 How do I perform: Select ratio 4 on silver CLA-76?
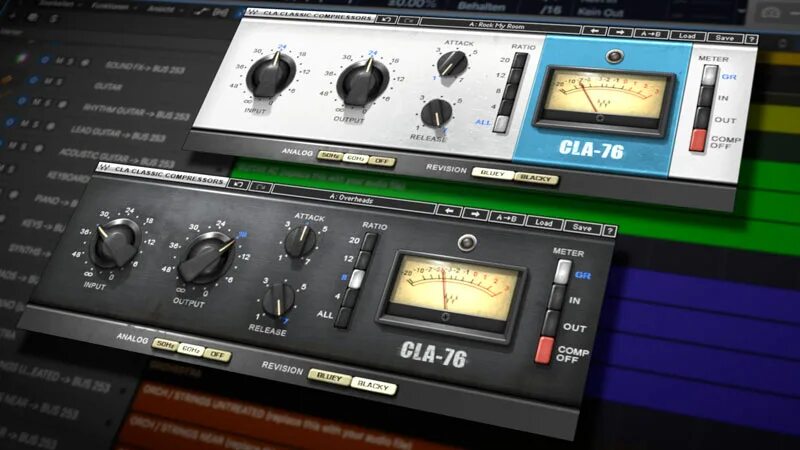(x=505, y=108)
